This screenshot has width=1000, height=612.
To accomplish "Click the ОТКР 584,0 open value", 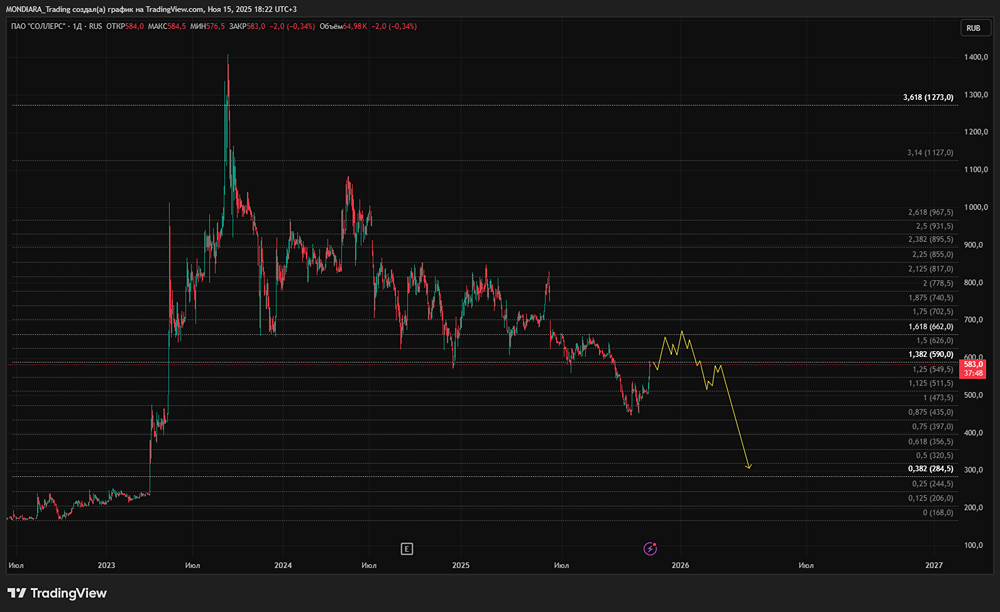I will point(125,26).
